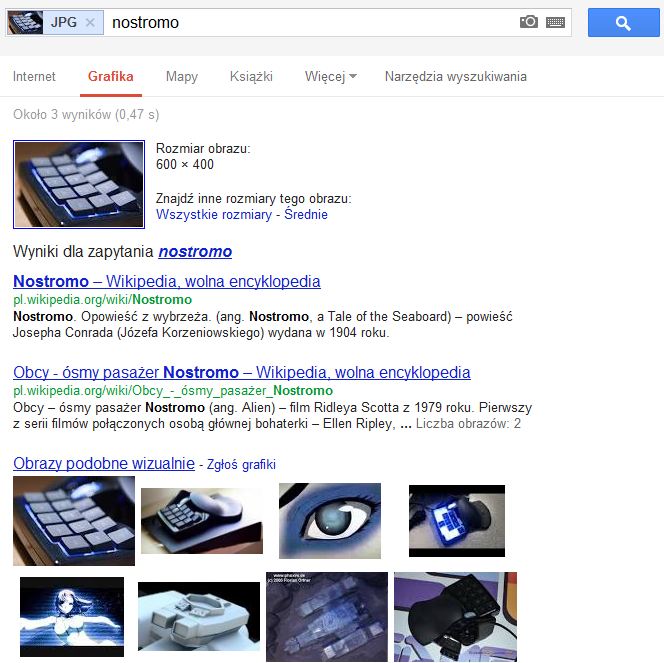Click the Wszystkie rozmiary link
This screenshot has width=664, height=663.
coord(214,214)
